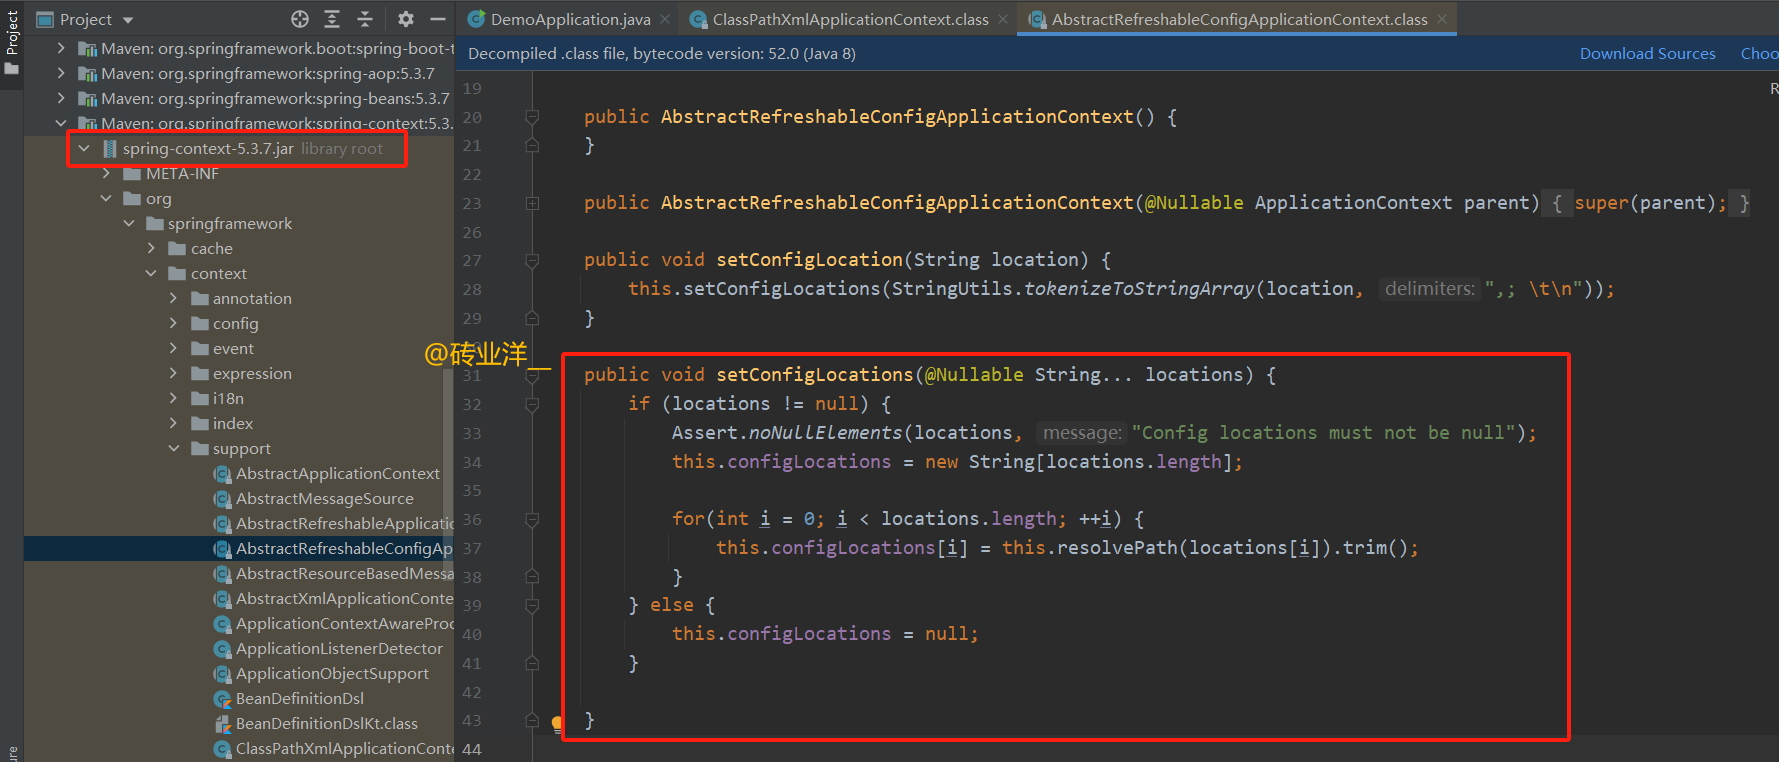
Task: Click the Select Opened File locate icon
Action: coord(300,19)
